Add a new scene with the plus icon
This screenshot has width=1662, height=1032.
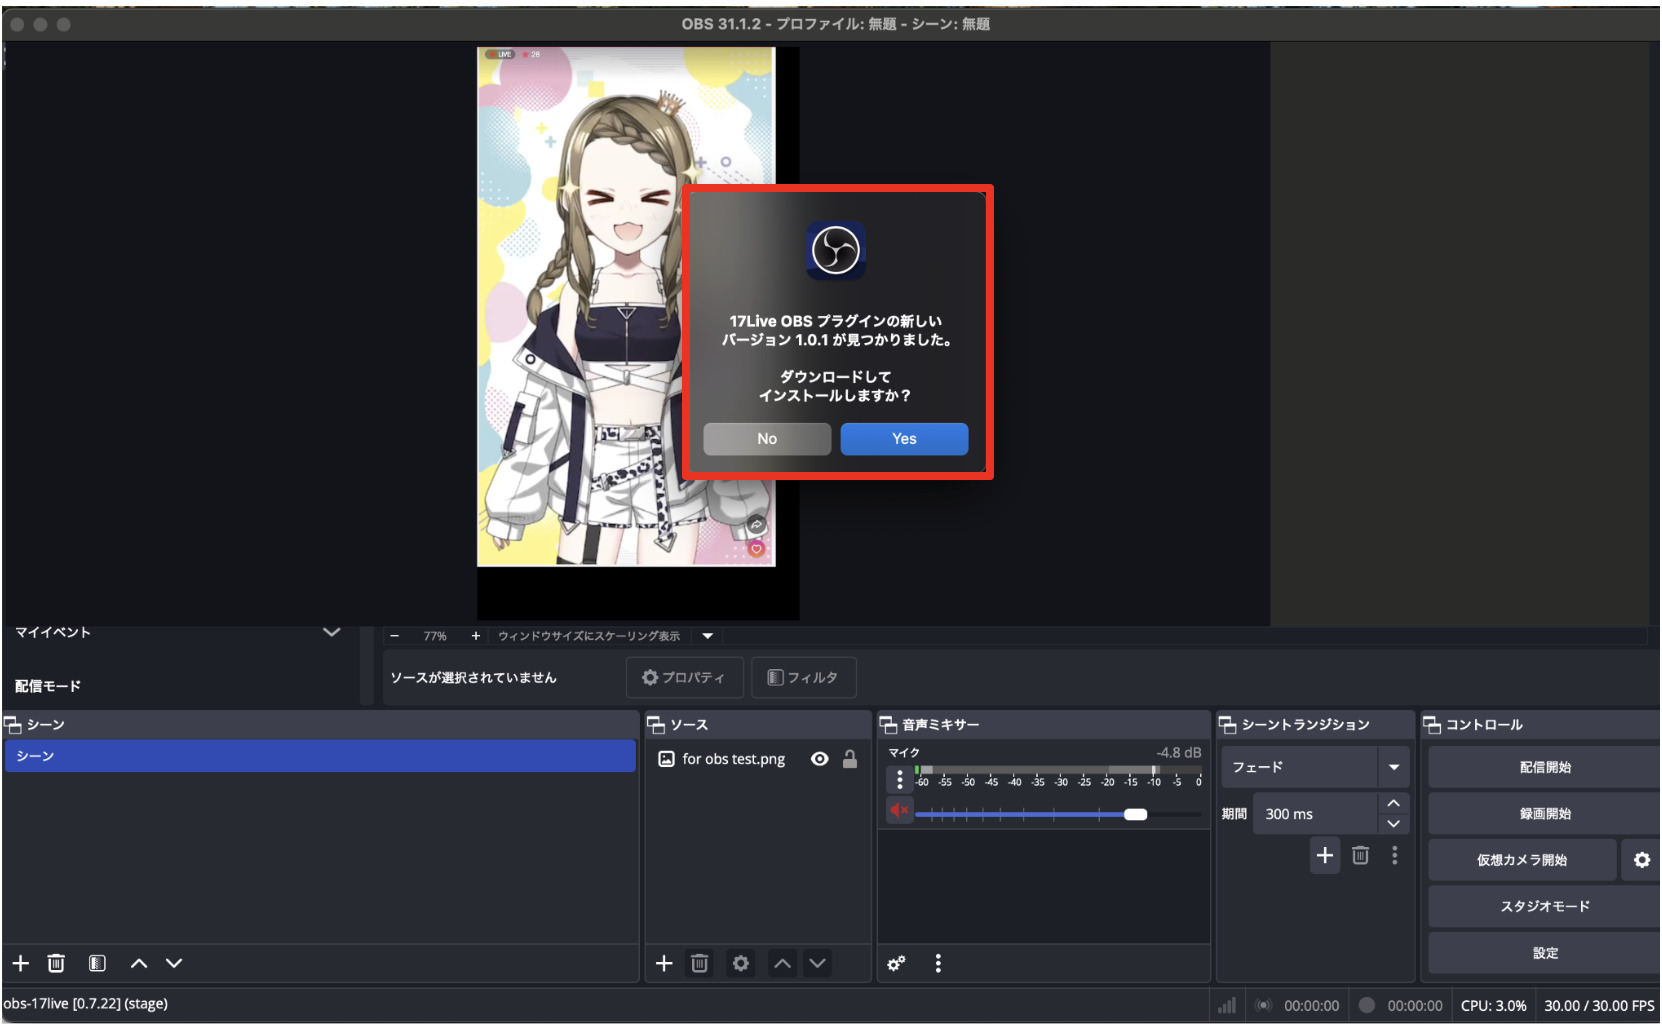pos(20,963)
